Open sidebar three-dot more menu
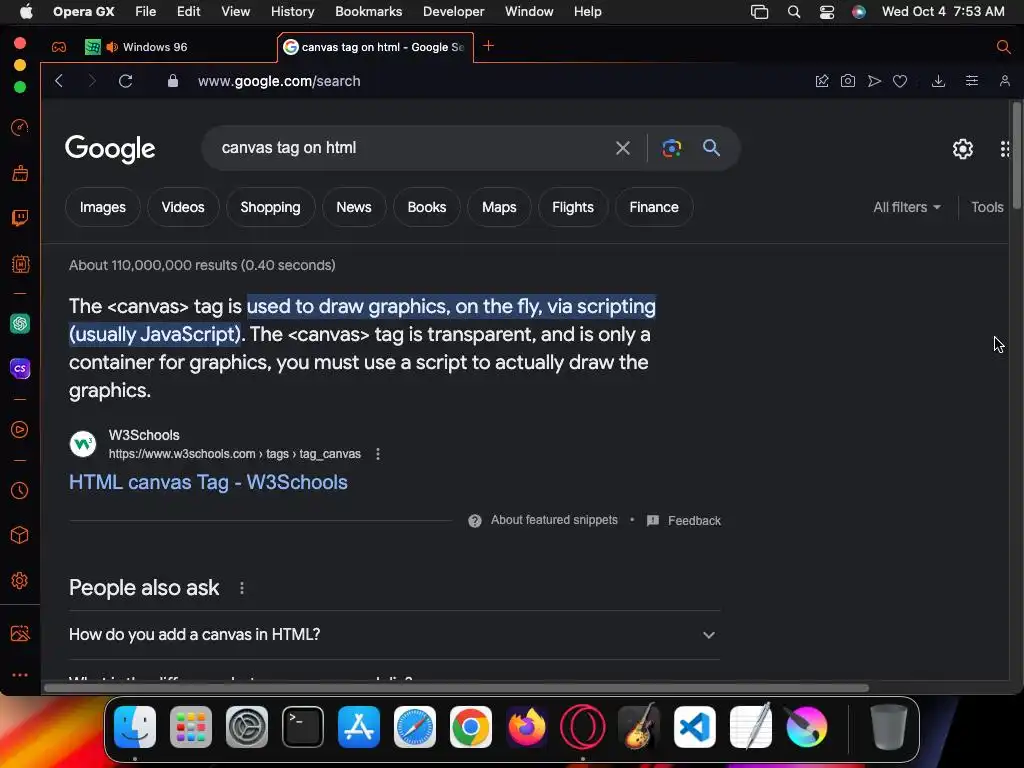1024x768 pixels. click(x=20, y=675)
